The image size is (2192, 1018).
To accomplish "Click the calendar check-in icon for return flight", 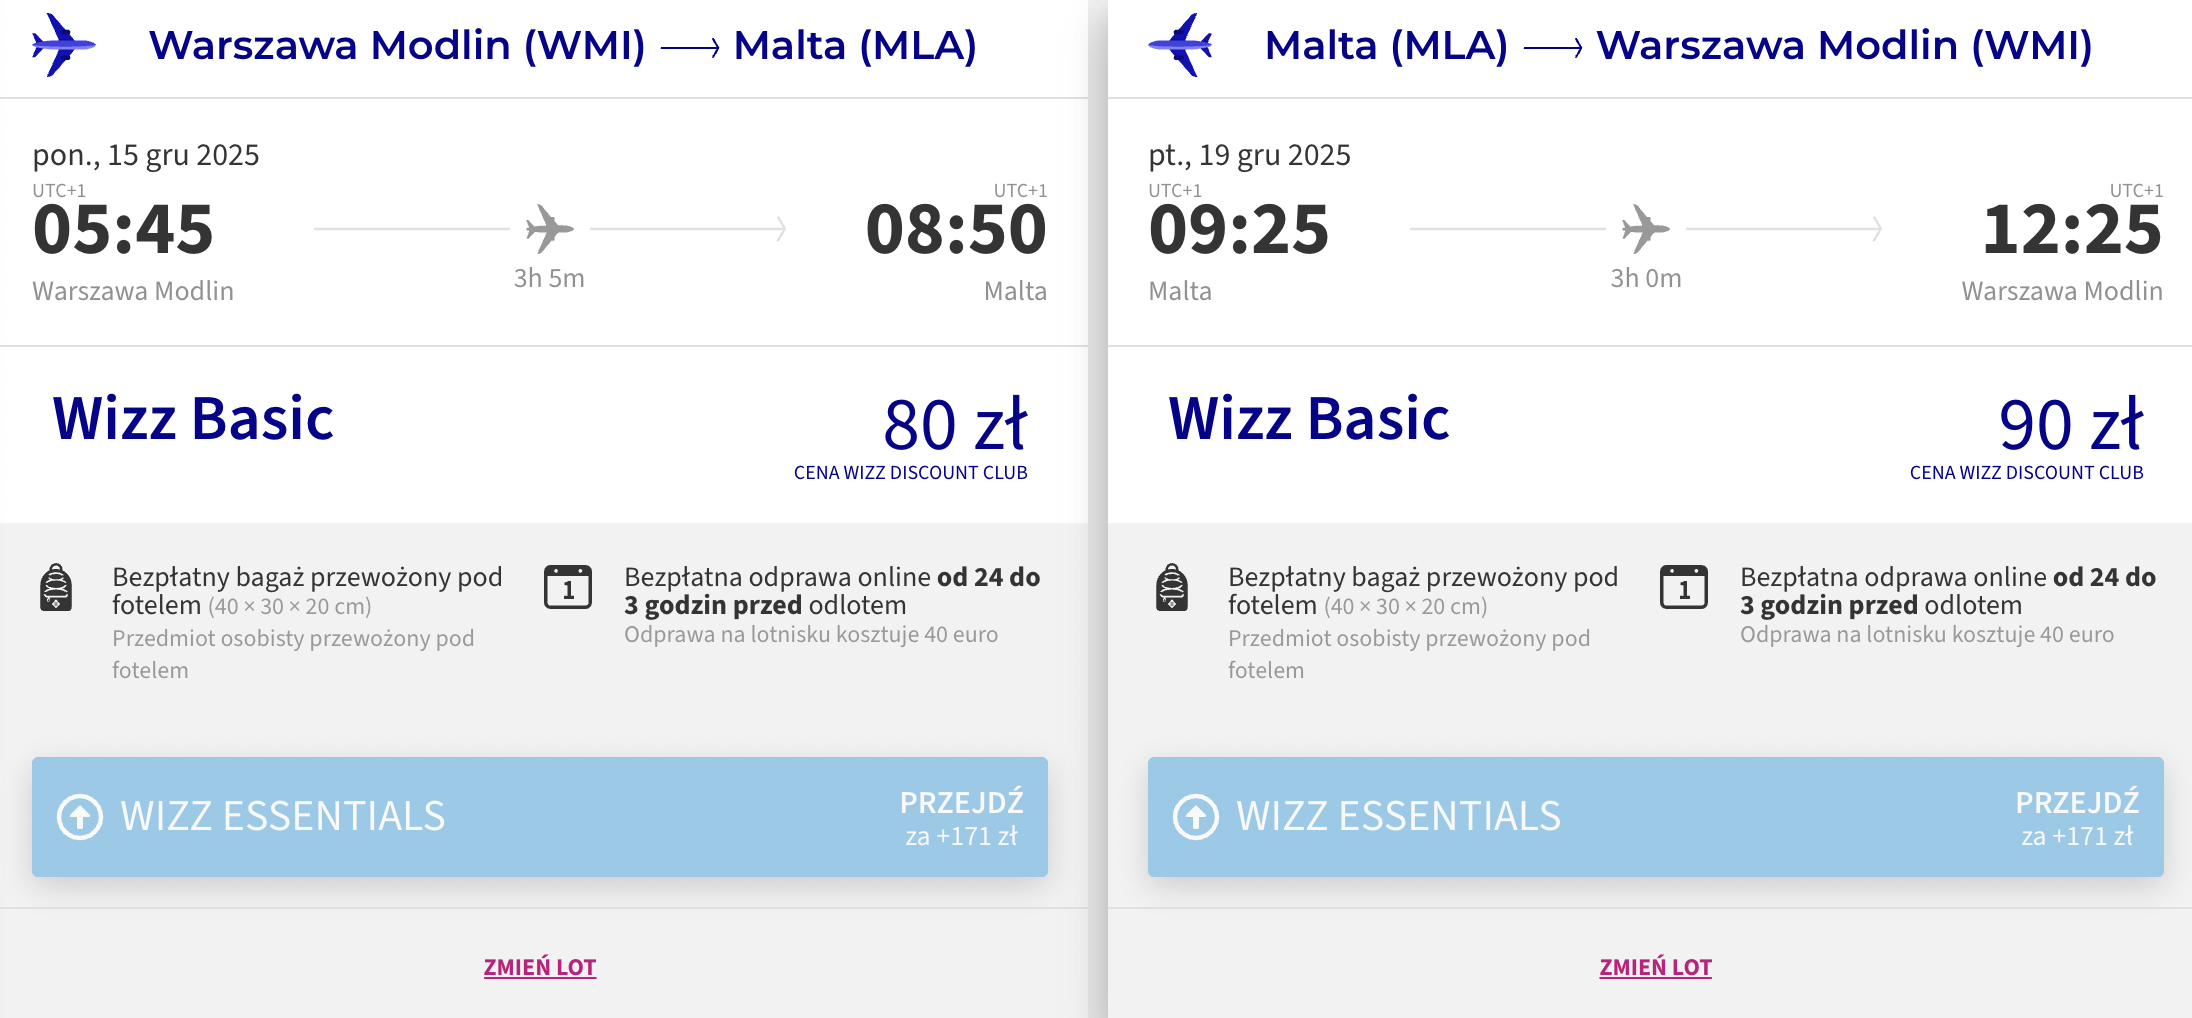I will pos(1684,587).
